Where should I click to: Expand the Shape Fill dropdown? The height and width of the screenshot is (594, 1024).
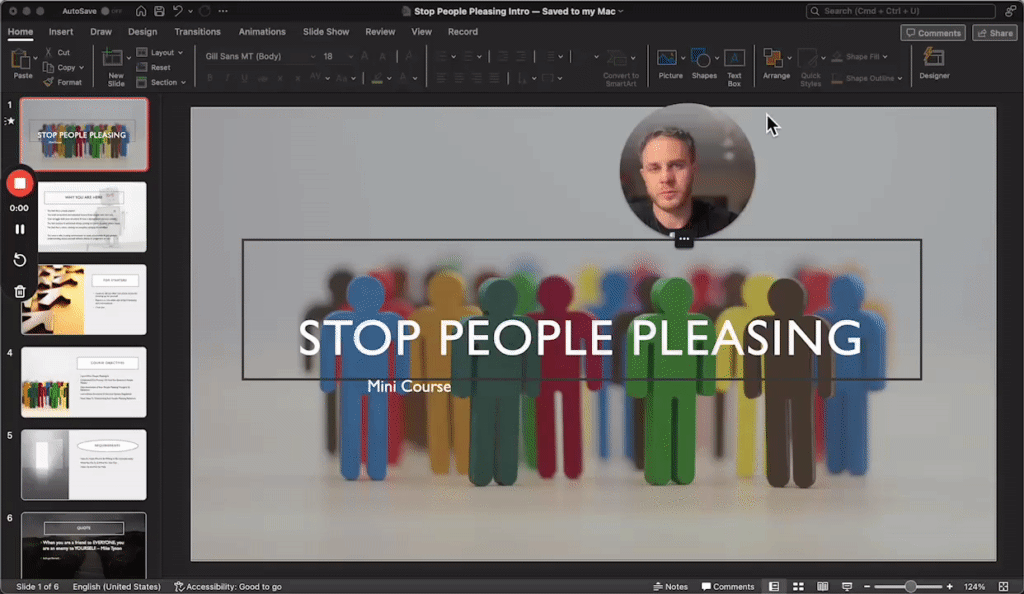[x=887, y=56]
